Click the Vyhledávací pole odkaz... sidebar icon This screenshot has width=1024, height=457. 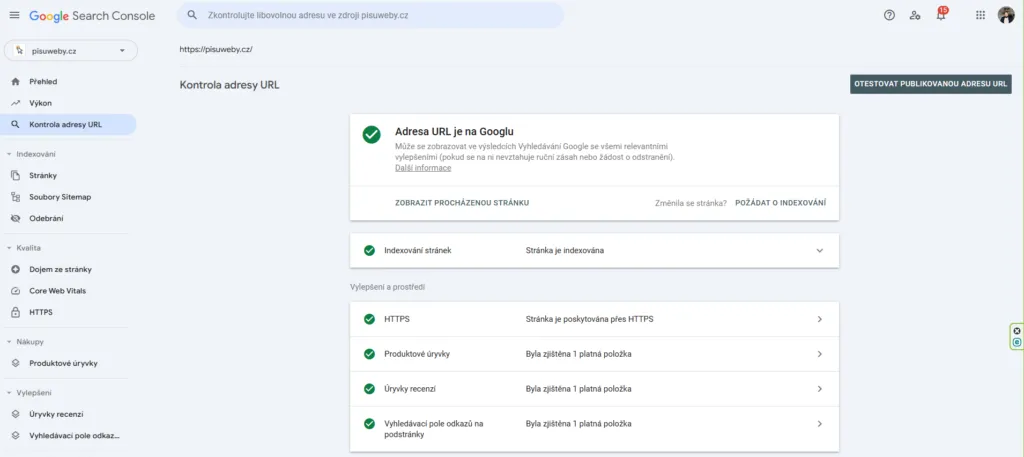[16, 435]
